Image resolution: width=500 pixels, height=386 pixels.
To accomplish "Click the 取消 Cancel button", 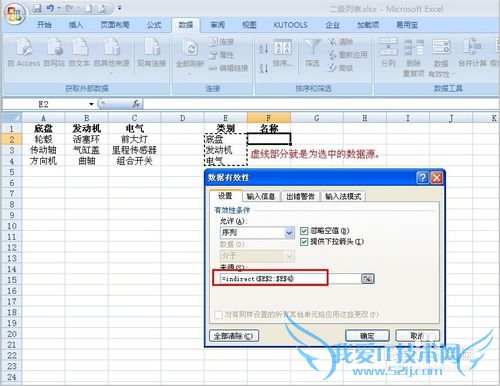I will (x=417, y=336).
